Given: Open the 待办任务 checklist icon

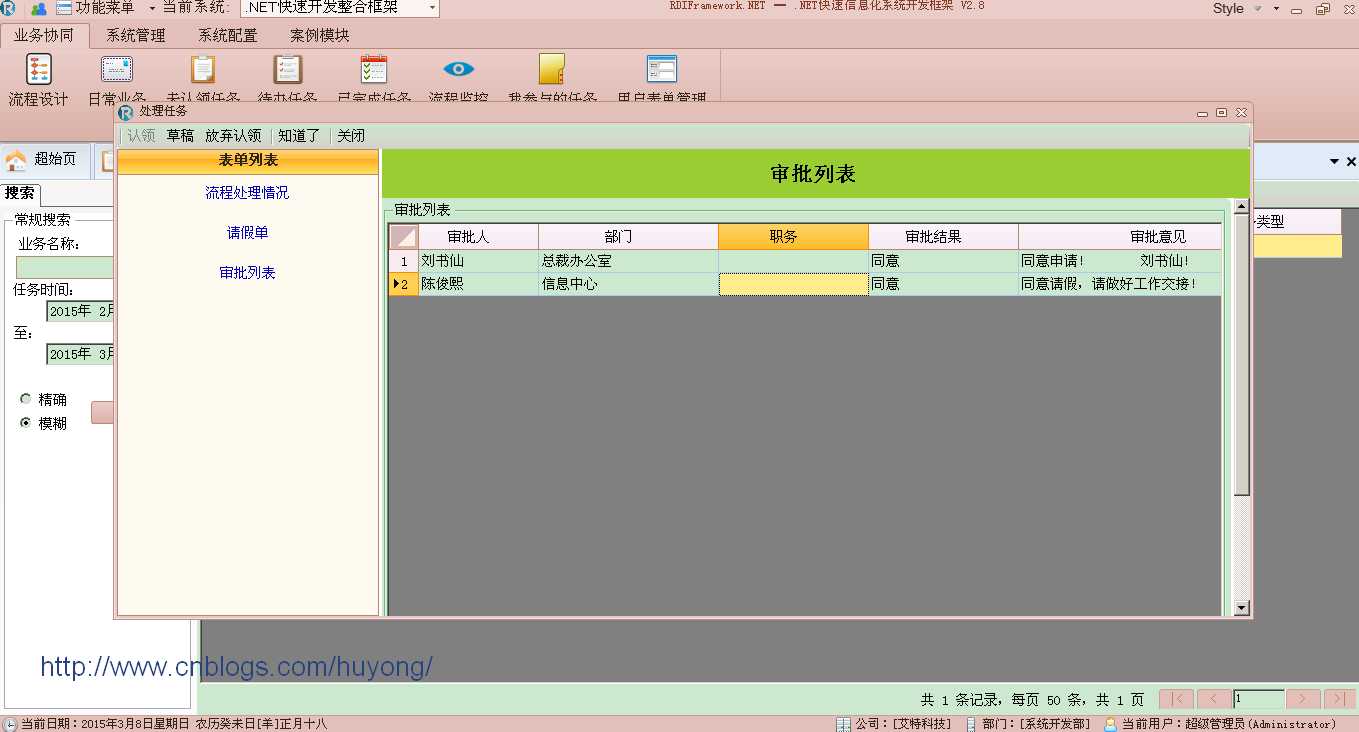Looking at the screenshot, I should pyautogui.click(x=288, y=69).
